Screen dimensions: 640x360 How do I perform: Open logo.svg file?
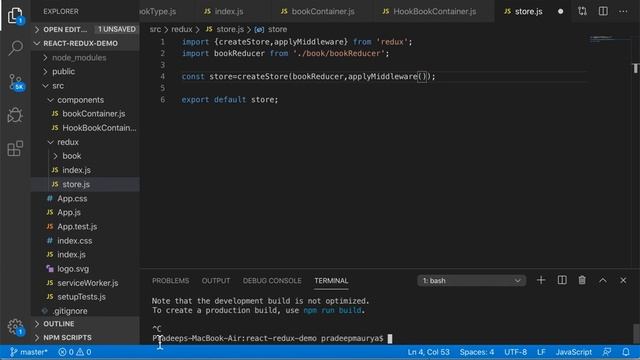tap(85, 269)
